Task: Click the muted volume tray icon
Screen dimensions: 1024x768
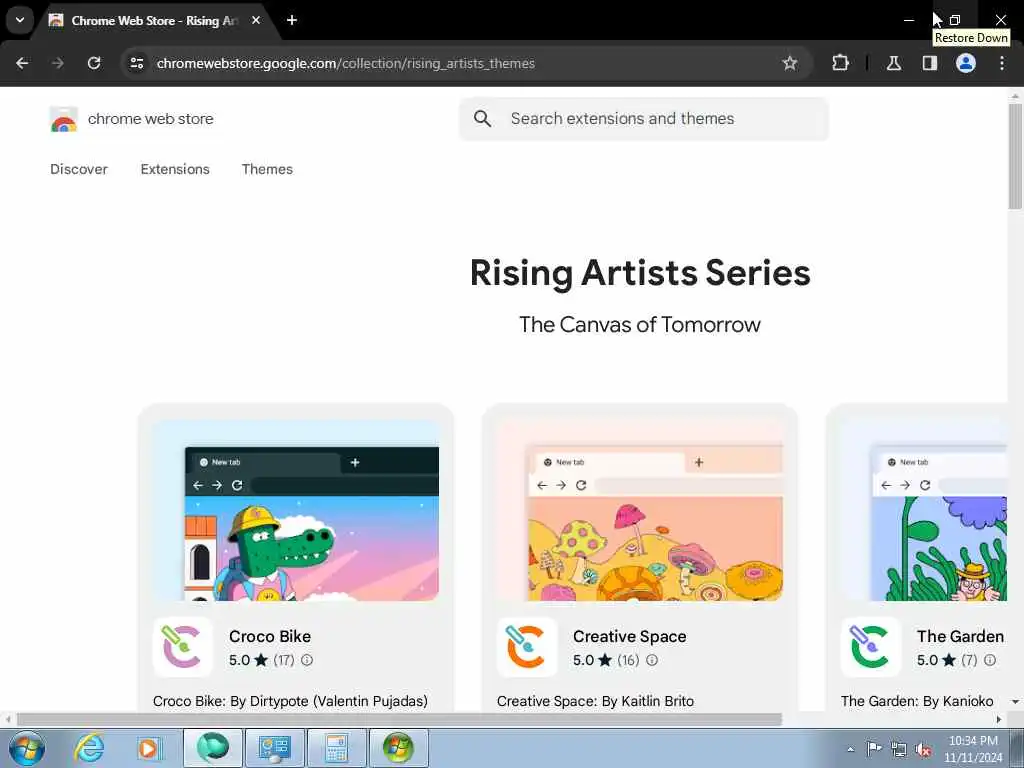Action: tap(923, 749)
